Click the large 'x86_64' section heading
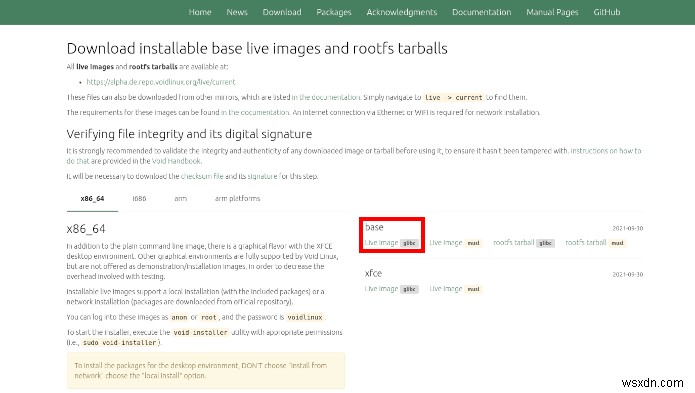 click(x=86, y=229)
